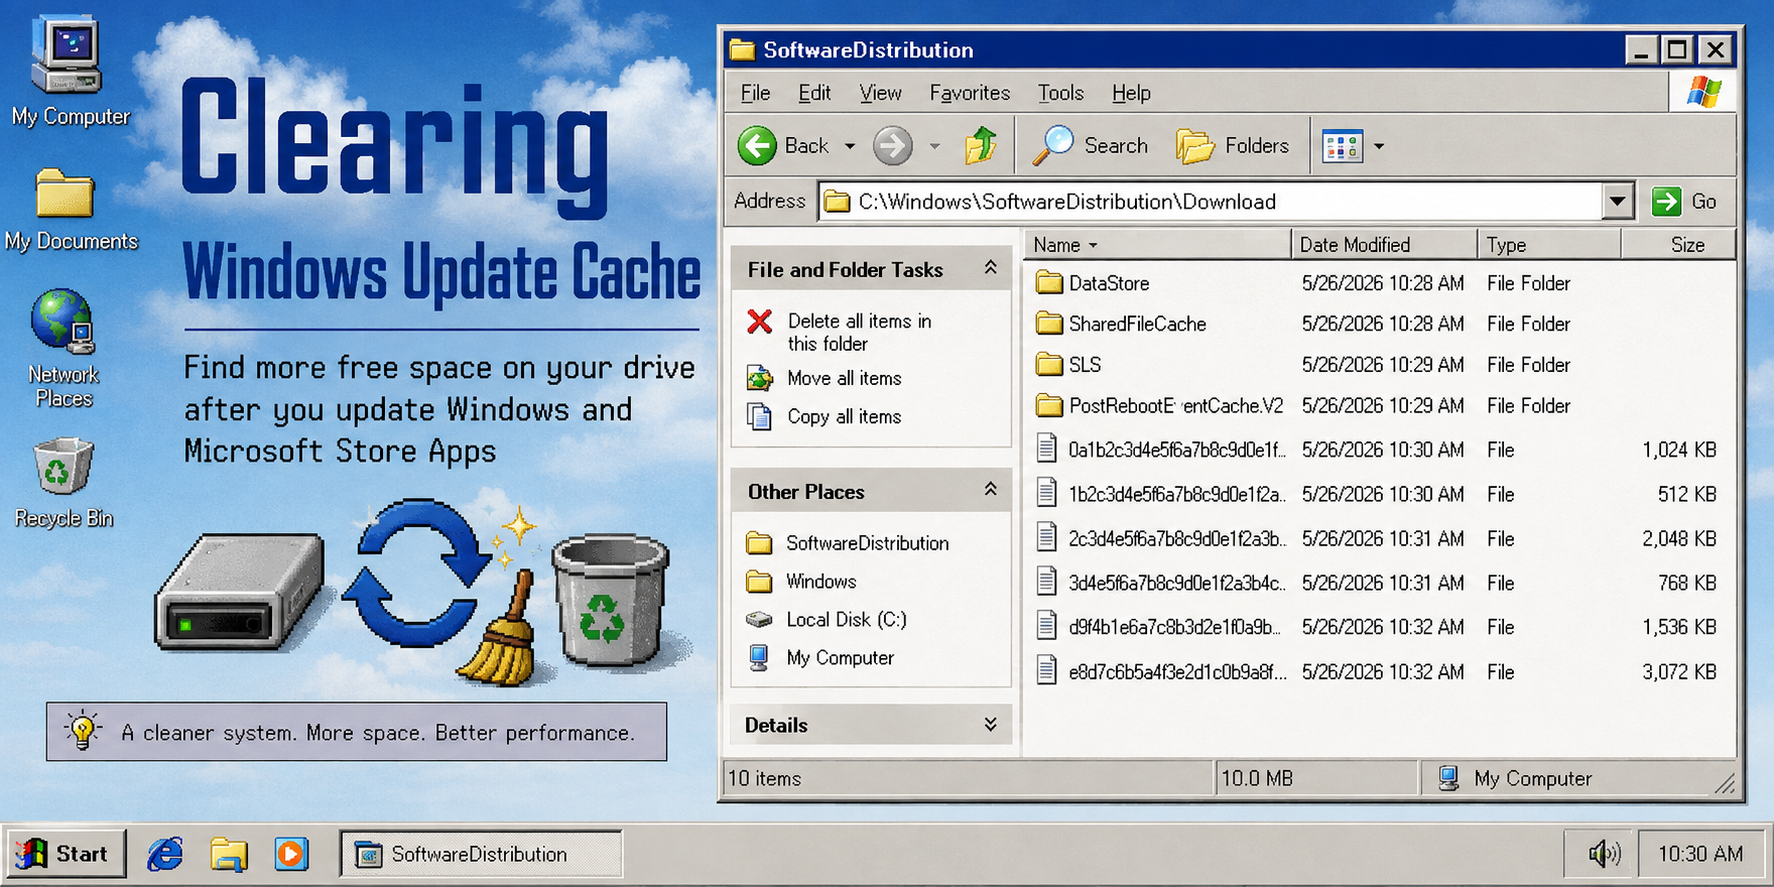The image size is (1774, 887).
Task: Click the Move all items icon
Action: click(x=760, y=378)
